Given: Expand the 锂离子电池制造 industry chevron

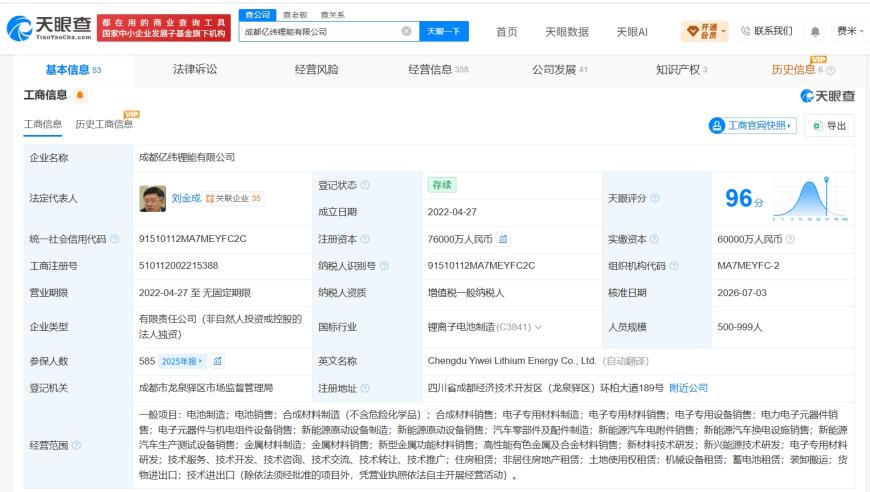Looking at the screenshot, I should pyautogui.click(x=538, y=327).
